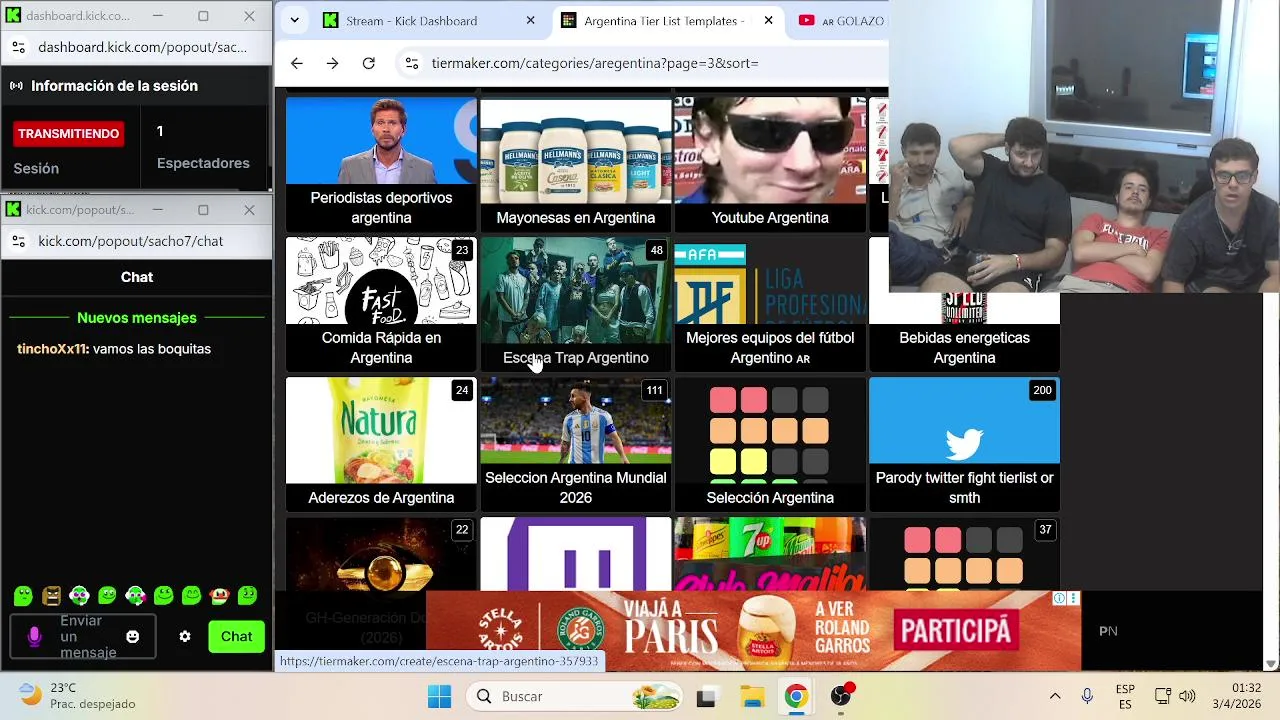The width and height of the screenshot is (1280, 720).
Task: Click the Stella Artois Participá ad banner
Action: point(753,632)
